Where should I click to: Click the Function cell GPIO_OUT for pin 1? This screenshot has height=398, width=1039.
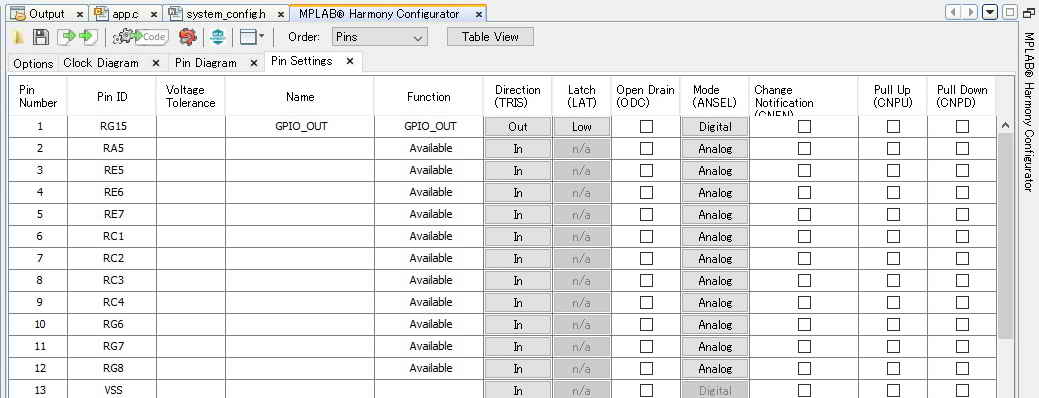(x=430, y=126)
